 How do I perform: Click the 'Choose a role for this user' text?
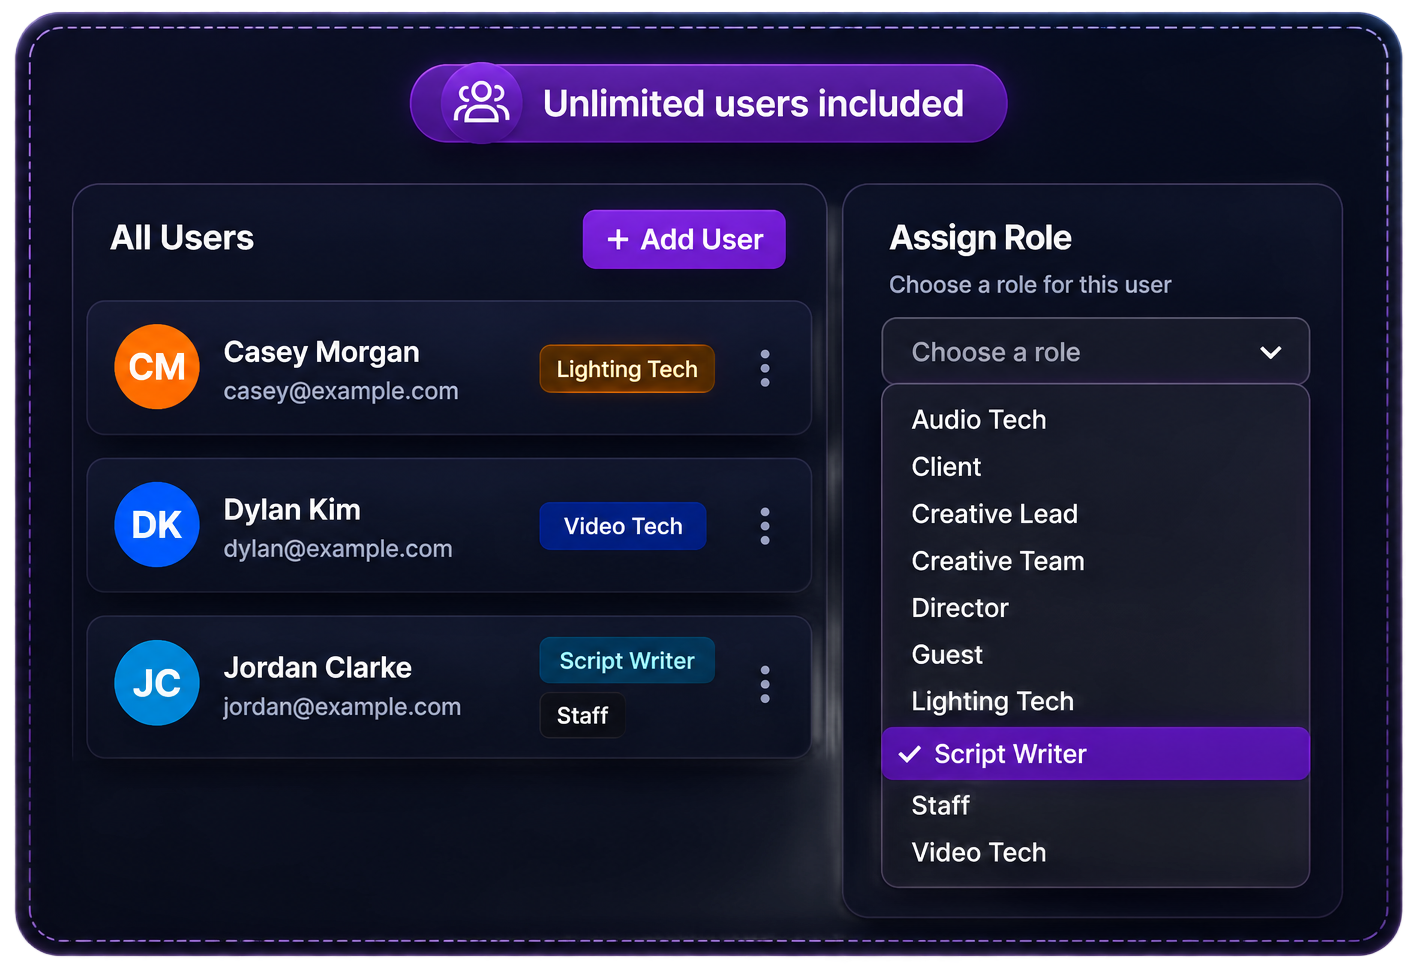pyautogui.click(x=1030, y=285)
